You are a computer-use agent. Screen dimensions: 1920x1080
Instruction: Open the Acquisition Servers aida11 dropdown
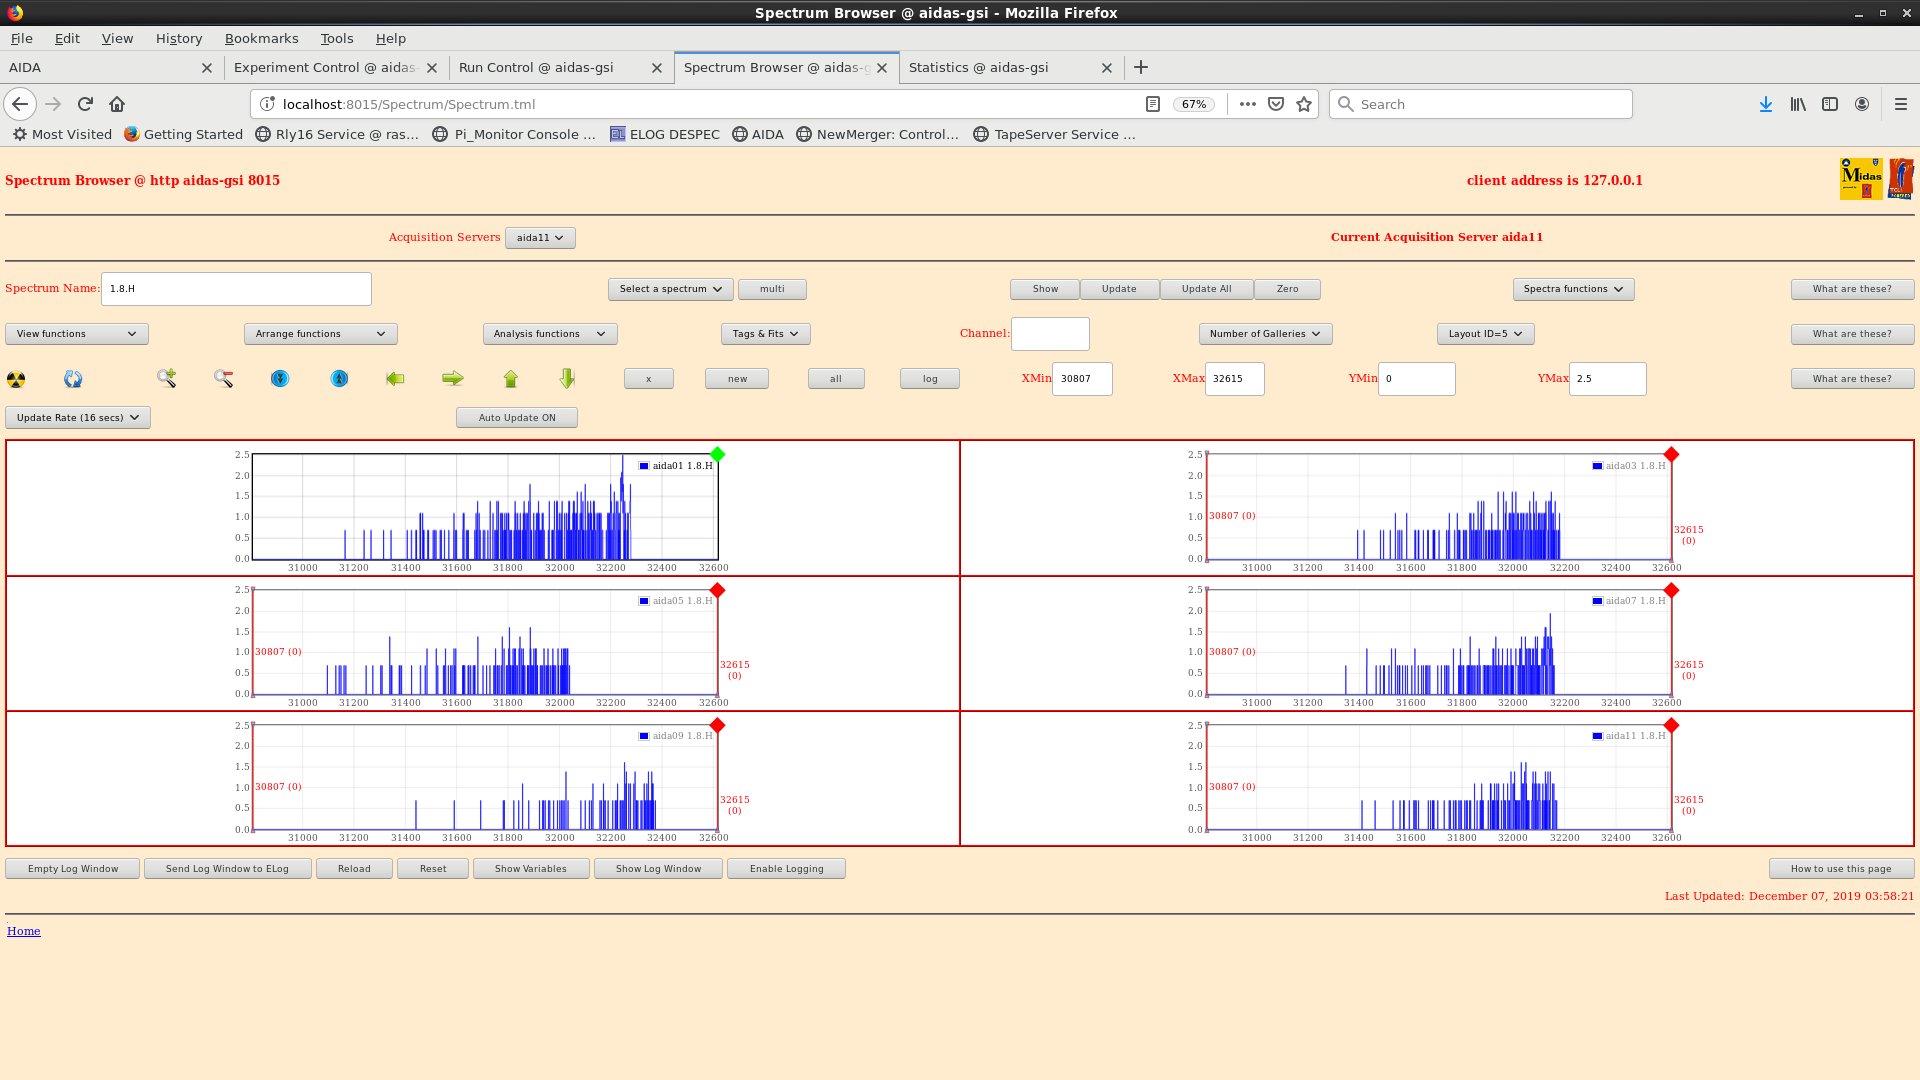point(540,238)
